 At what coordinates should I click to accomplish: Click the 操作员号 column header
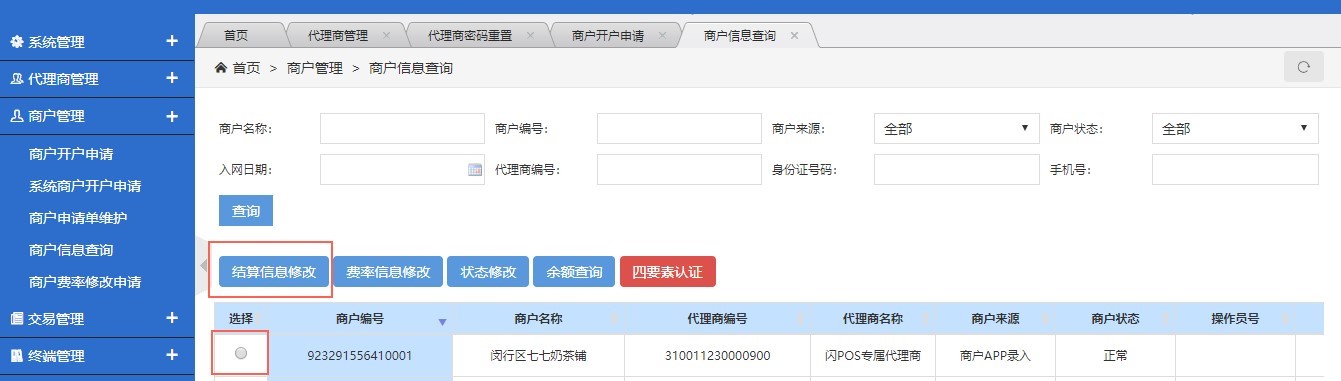[1235, 319]
